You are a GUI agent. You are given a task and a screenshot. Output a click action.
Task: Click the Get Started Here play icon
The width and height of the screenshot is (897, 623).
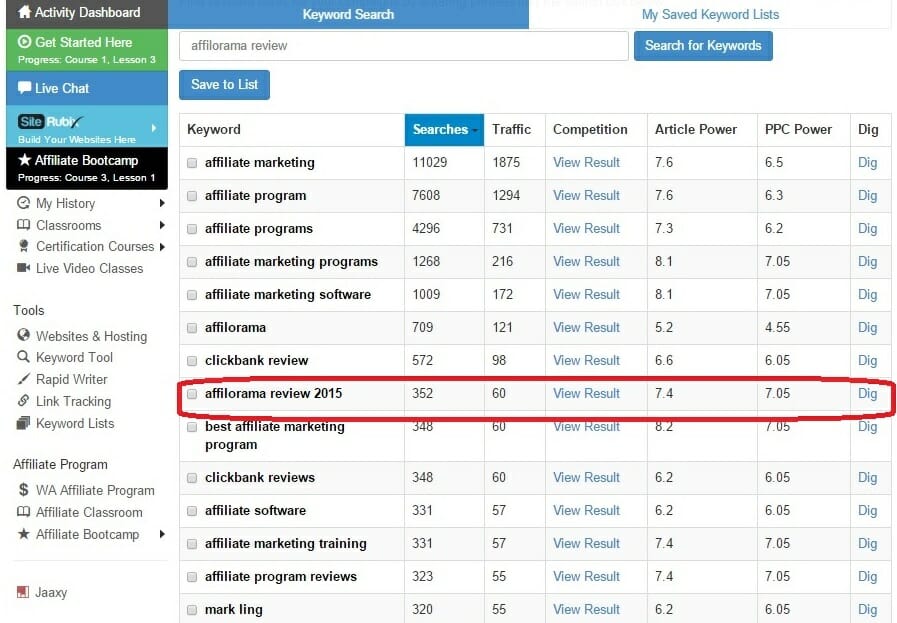[24, 42]
